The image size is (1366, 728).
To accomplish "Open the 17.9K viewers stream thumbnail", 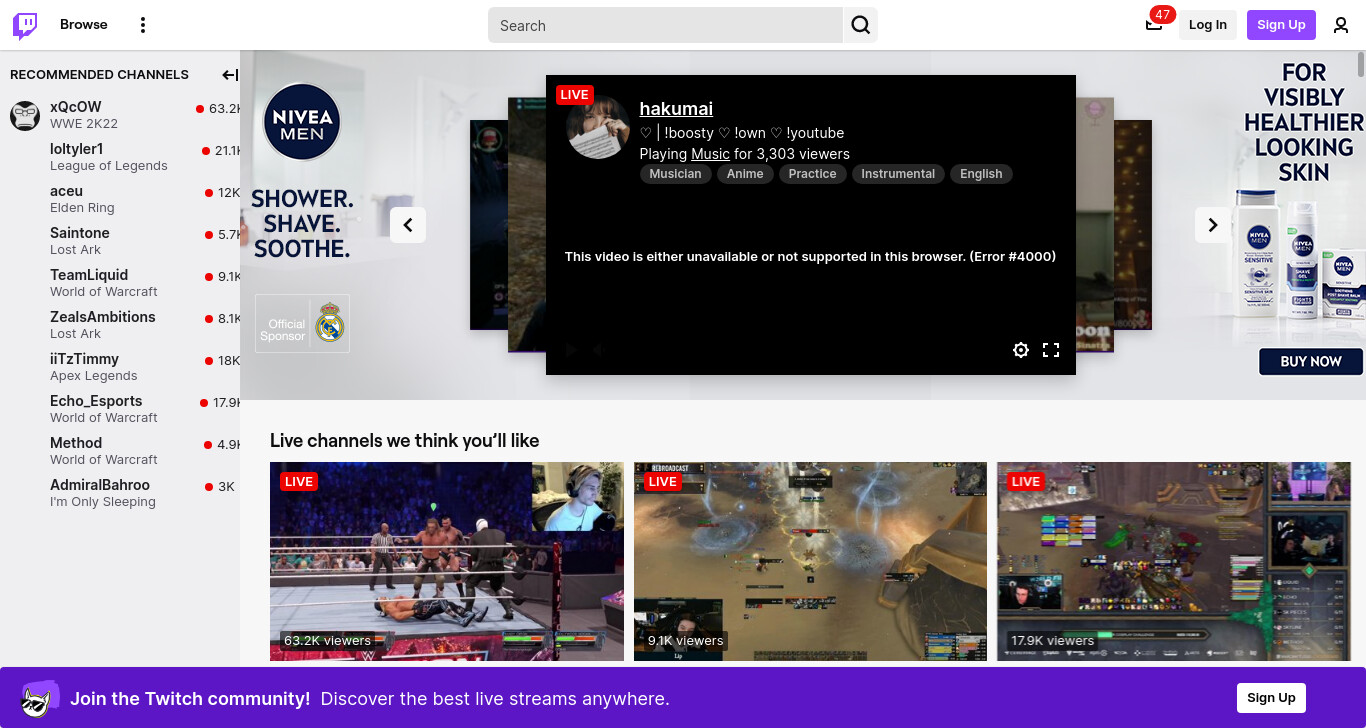I will (x=1174, y=561).
